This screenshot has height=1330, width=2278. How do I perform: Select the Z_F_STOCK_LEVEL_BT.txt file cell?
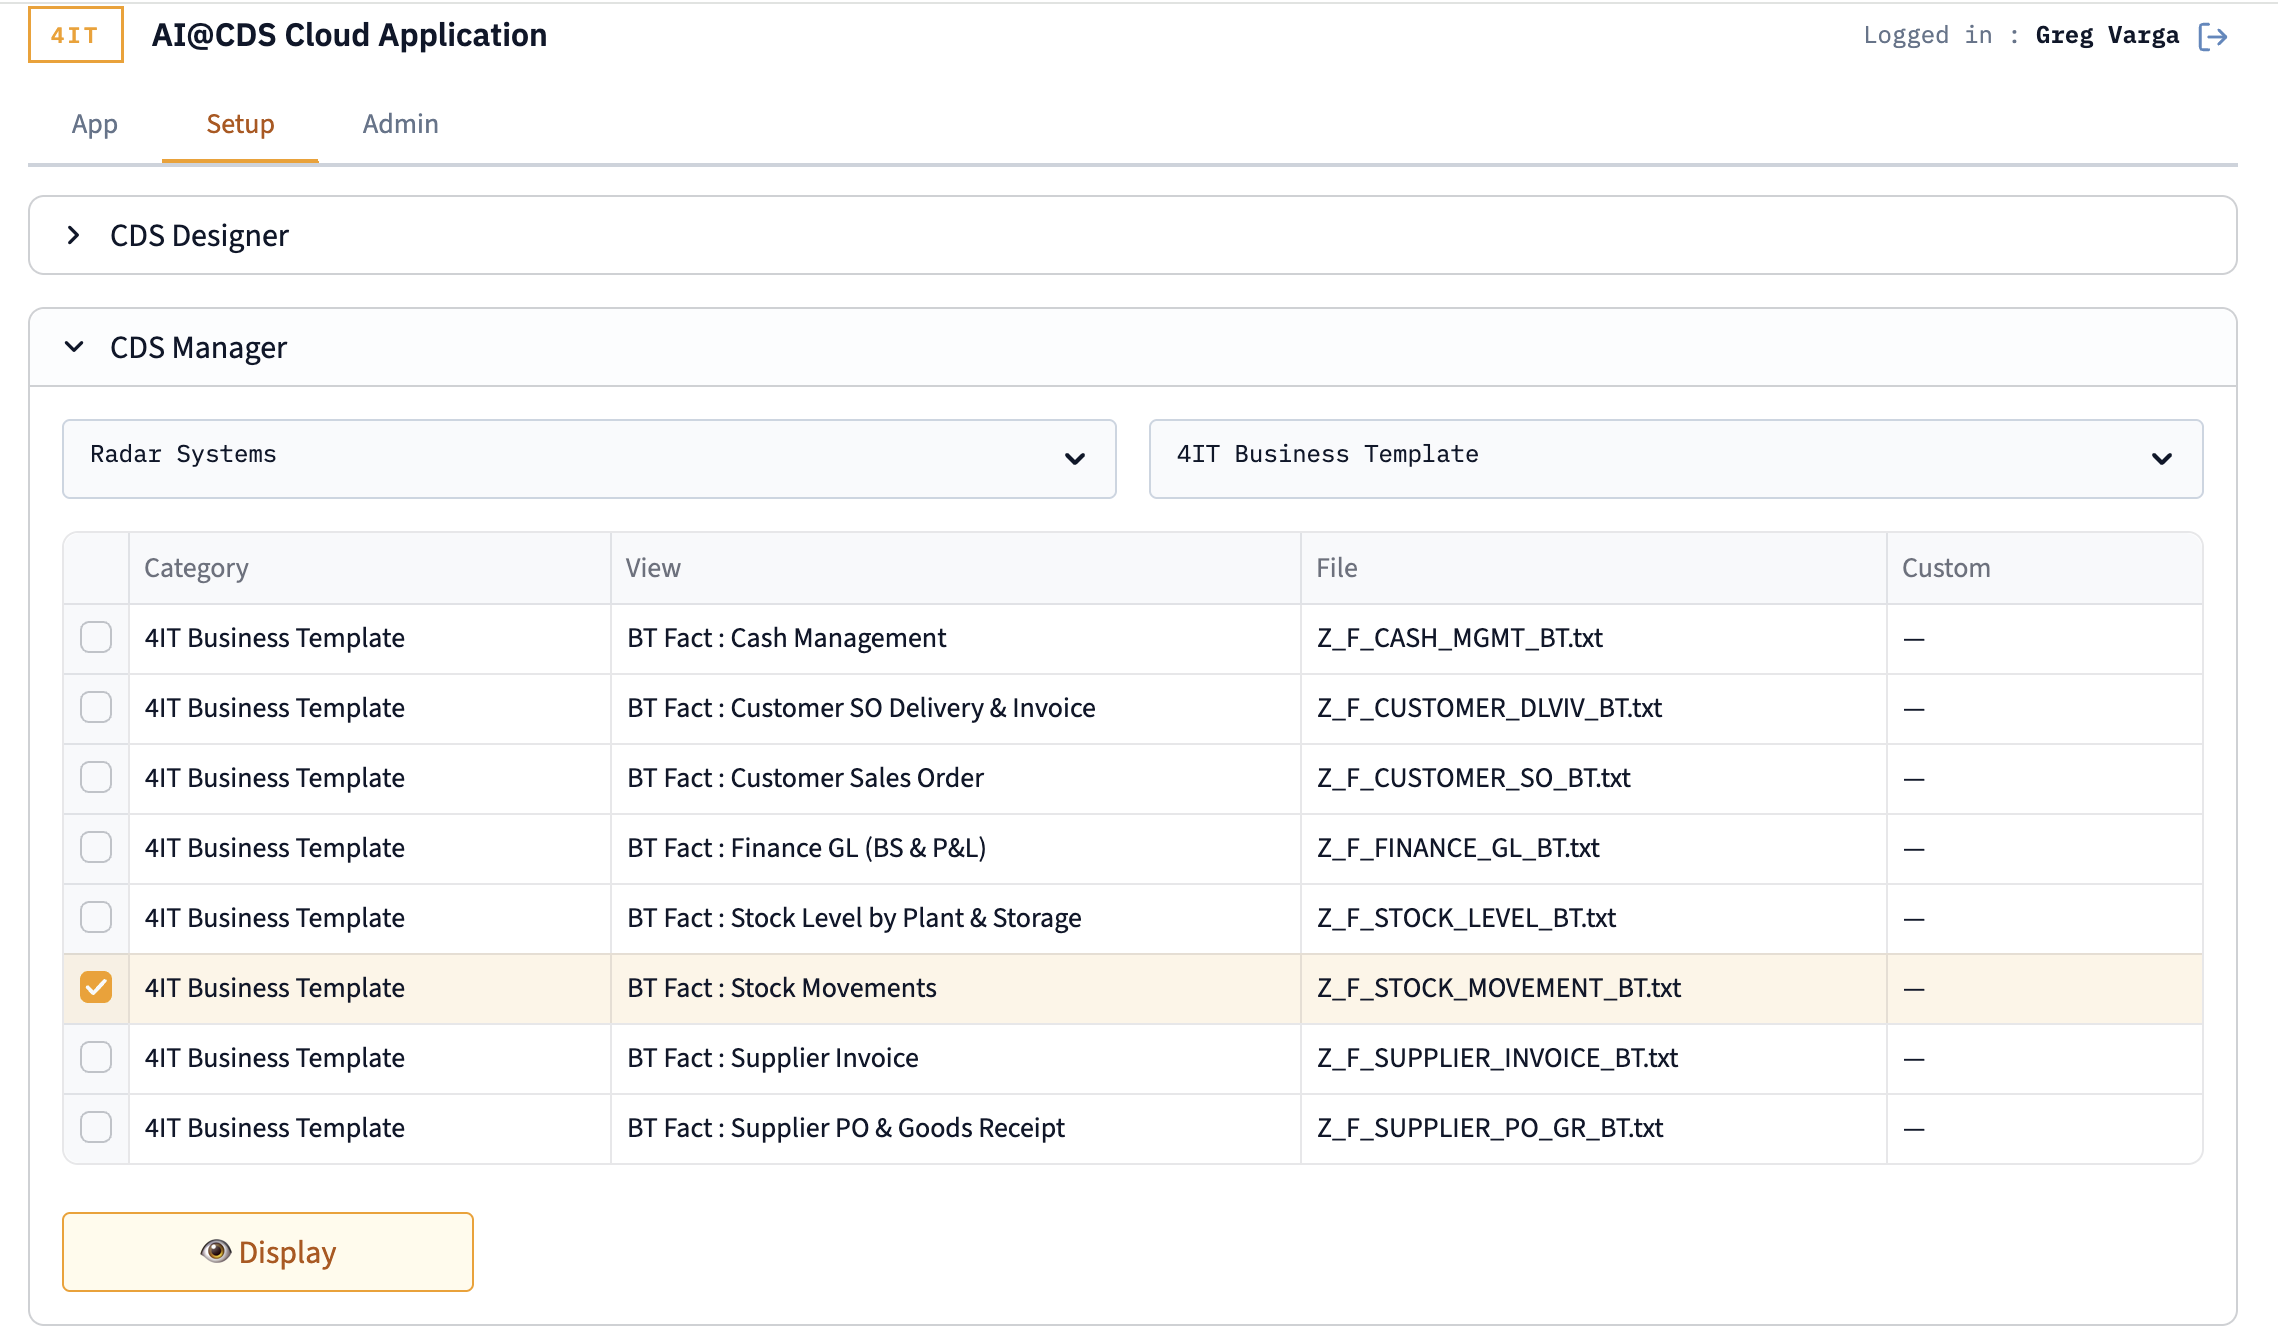coord(1466,917)
